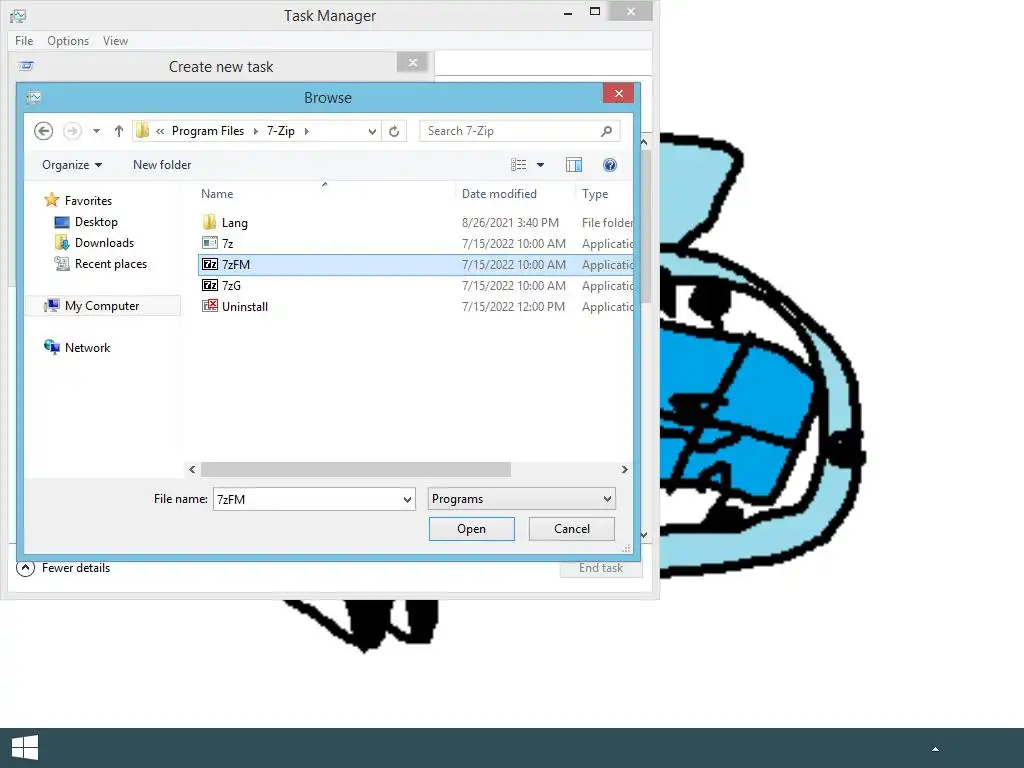Select the 7zFM file row
The height and width of the screenshot is (768, 1024).
pyautogui.click(x=415, y=264)
